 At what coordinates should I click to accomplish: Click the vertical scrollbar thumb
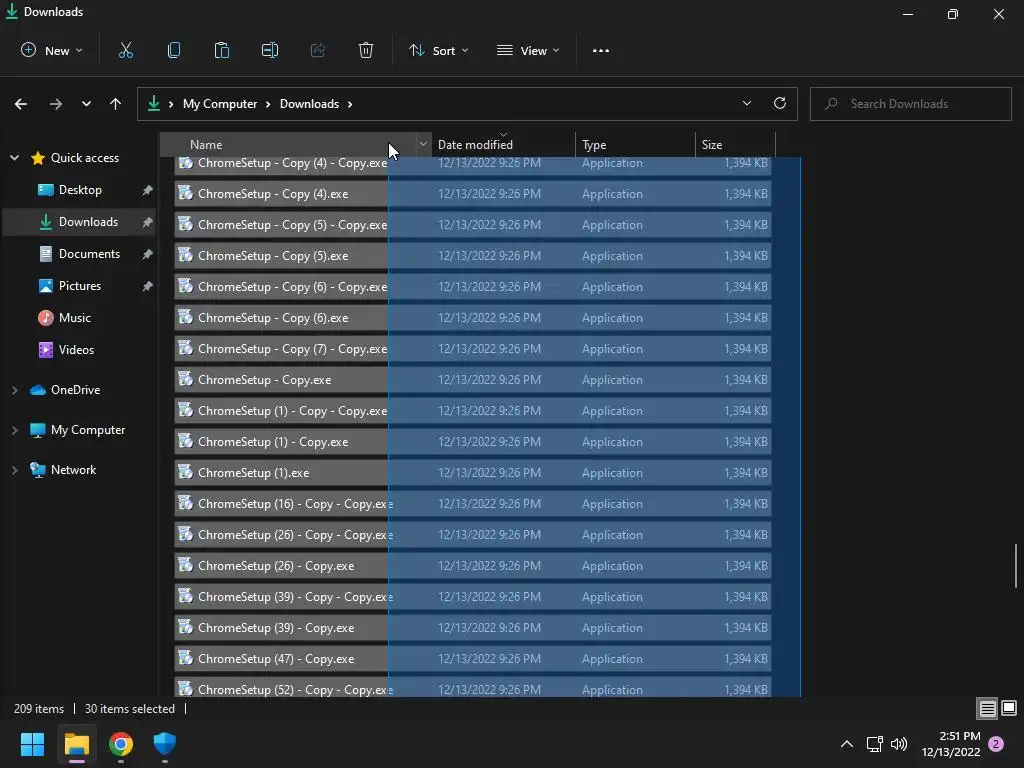(x=1016, y=566)
